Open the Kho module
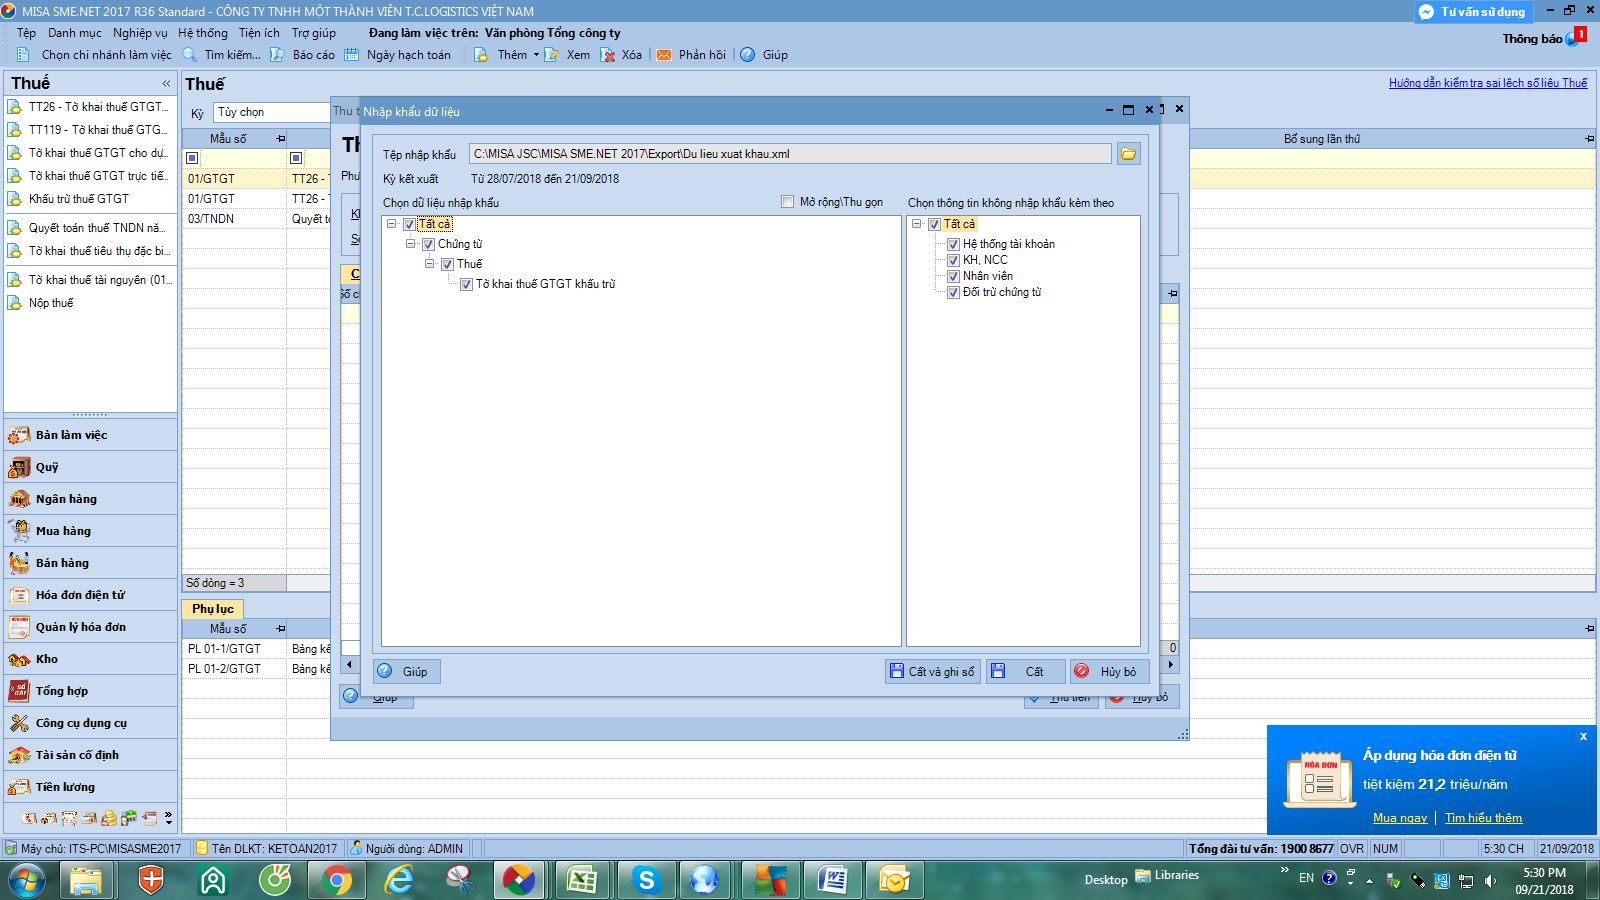 pyautogui.click(x=91, y=659)
